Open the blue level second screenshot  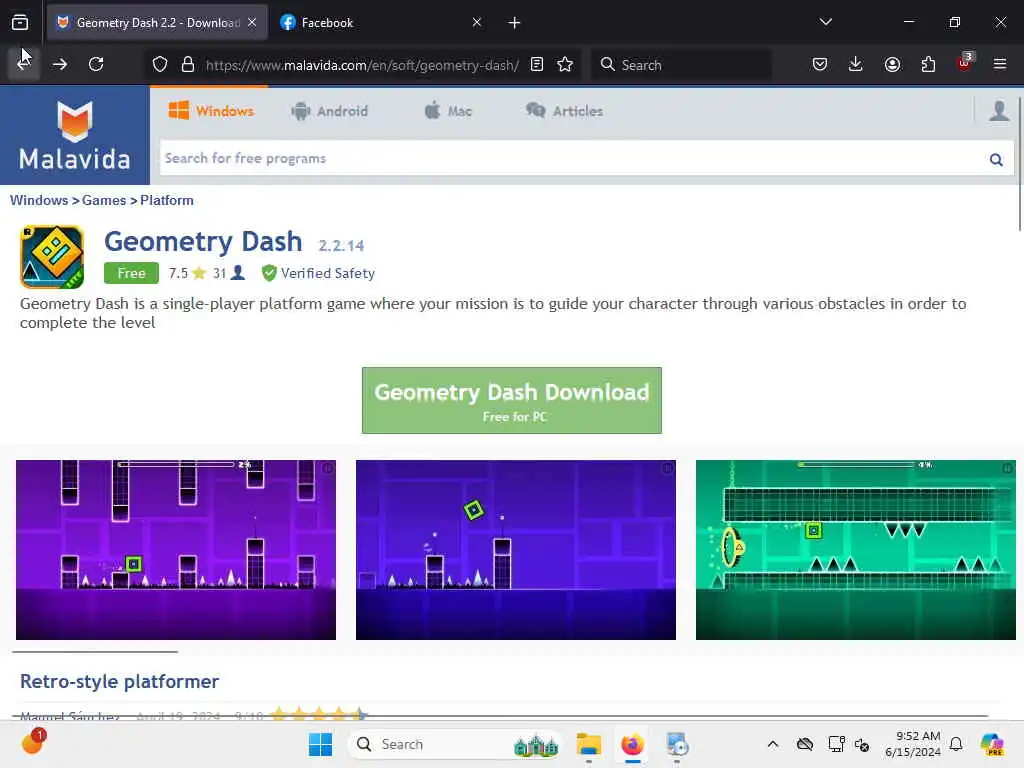coord(516,550)
